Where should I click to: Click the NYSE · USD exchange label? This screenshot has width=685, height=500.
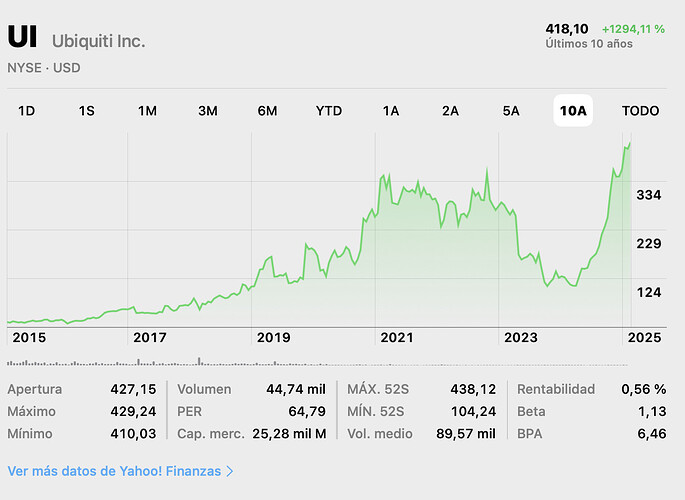pyautogui.click(x=44, y=68)
